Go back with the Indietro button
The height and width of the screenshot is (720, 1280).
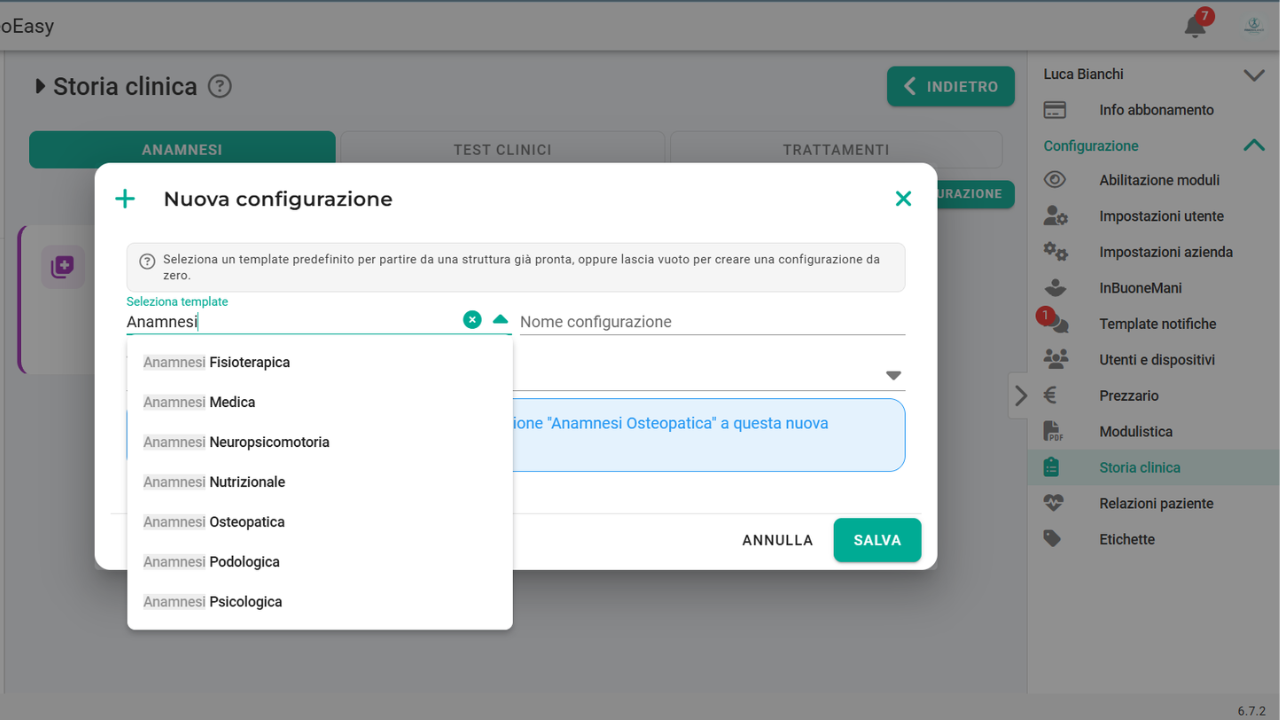[951, 87]
